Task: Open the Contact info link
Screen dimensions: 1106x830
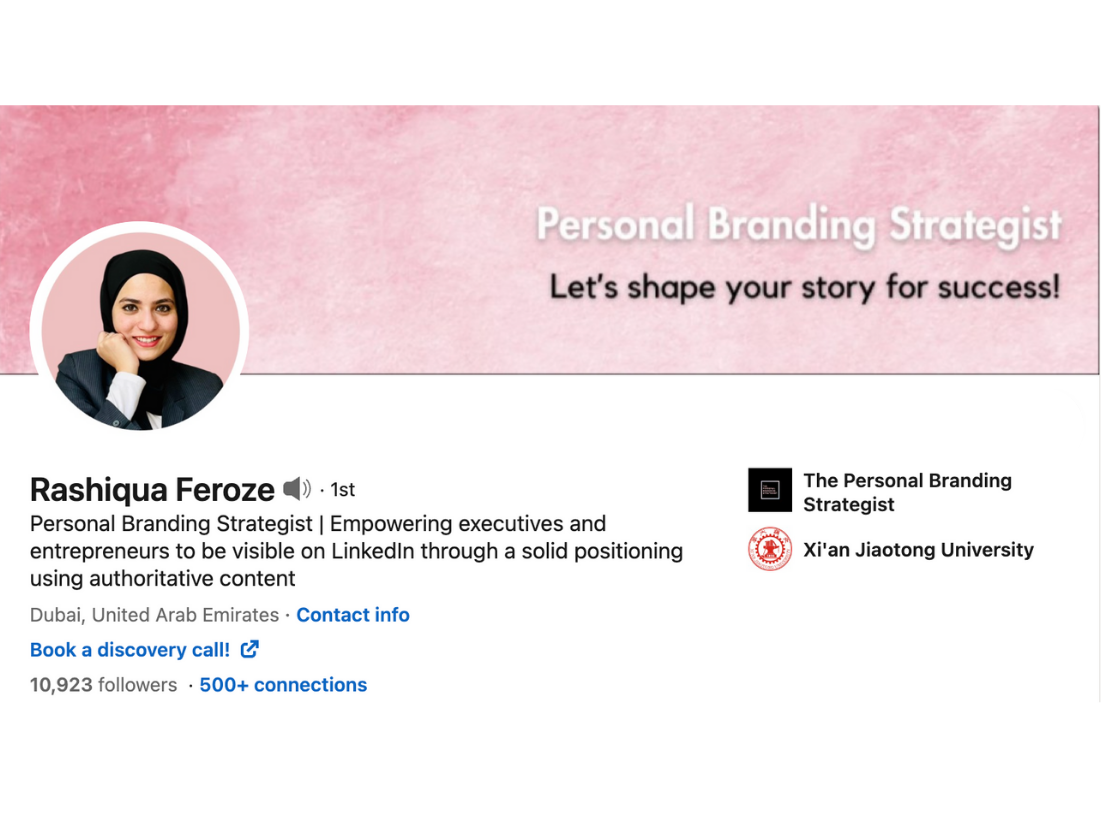Action: [353, 615]
